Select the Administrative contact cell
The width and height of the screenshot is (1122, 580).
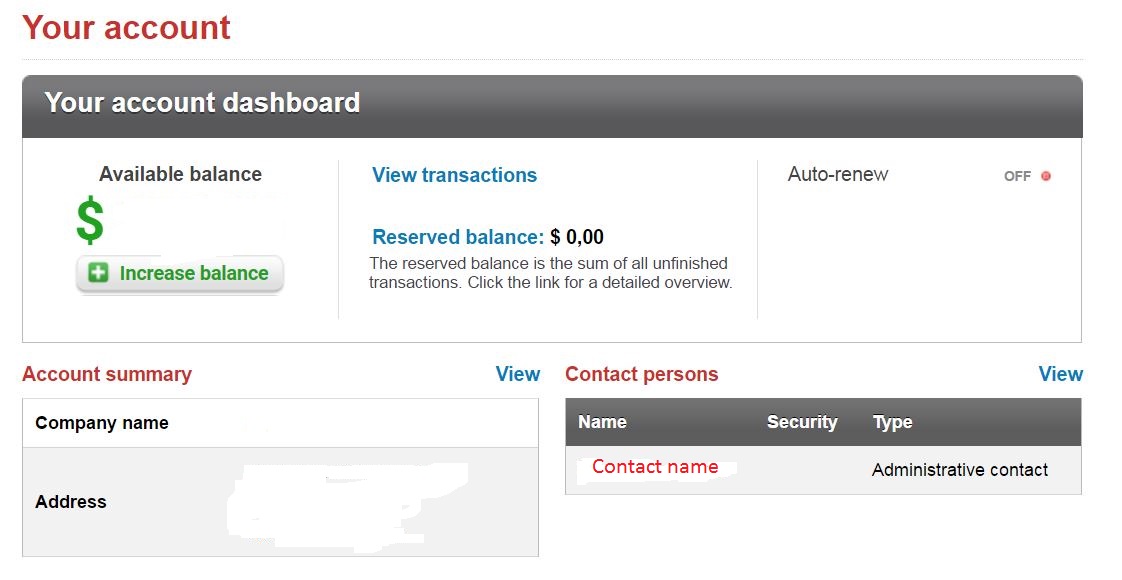click(960, 470)
